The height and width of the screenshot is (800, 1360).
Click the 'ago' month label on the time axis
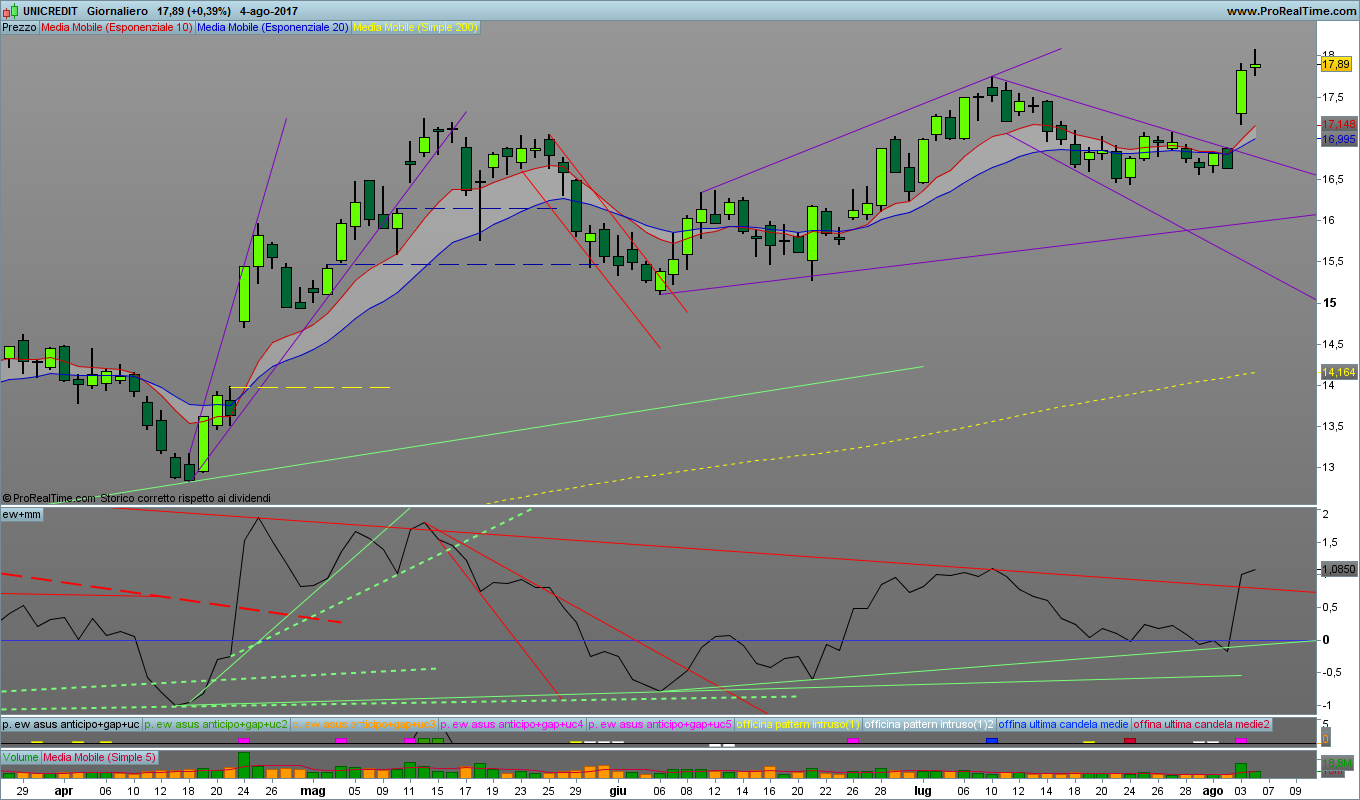coord(1212,790)
